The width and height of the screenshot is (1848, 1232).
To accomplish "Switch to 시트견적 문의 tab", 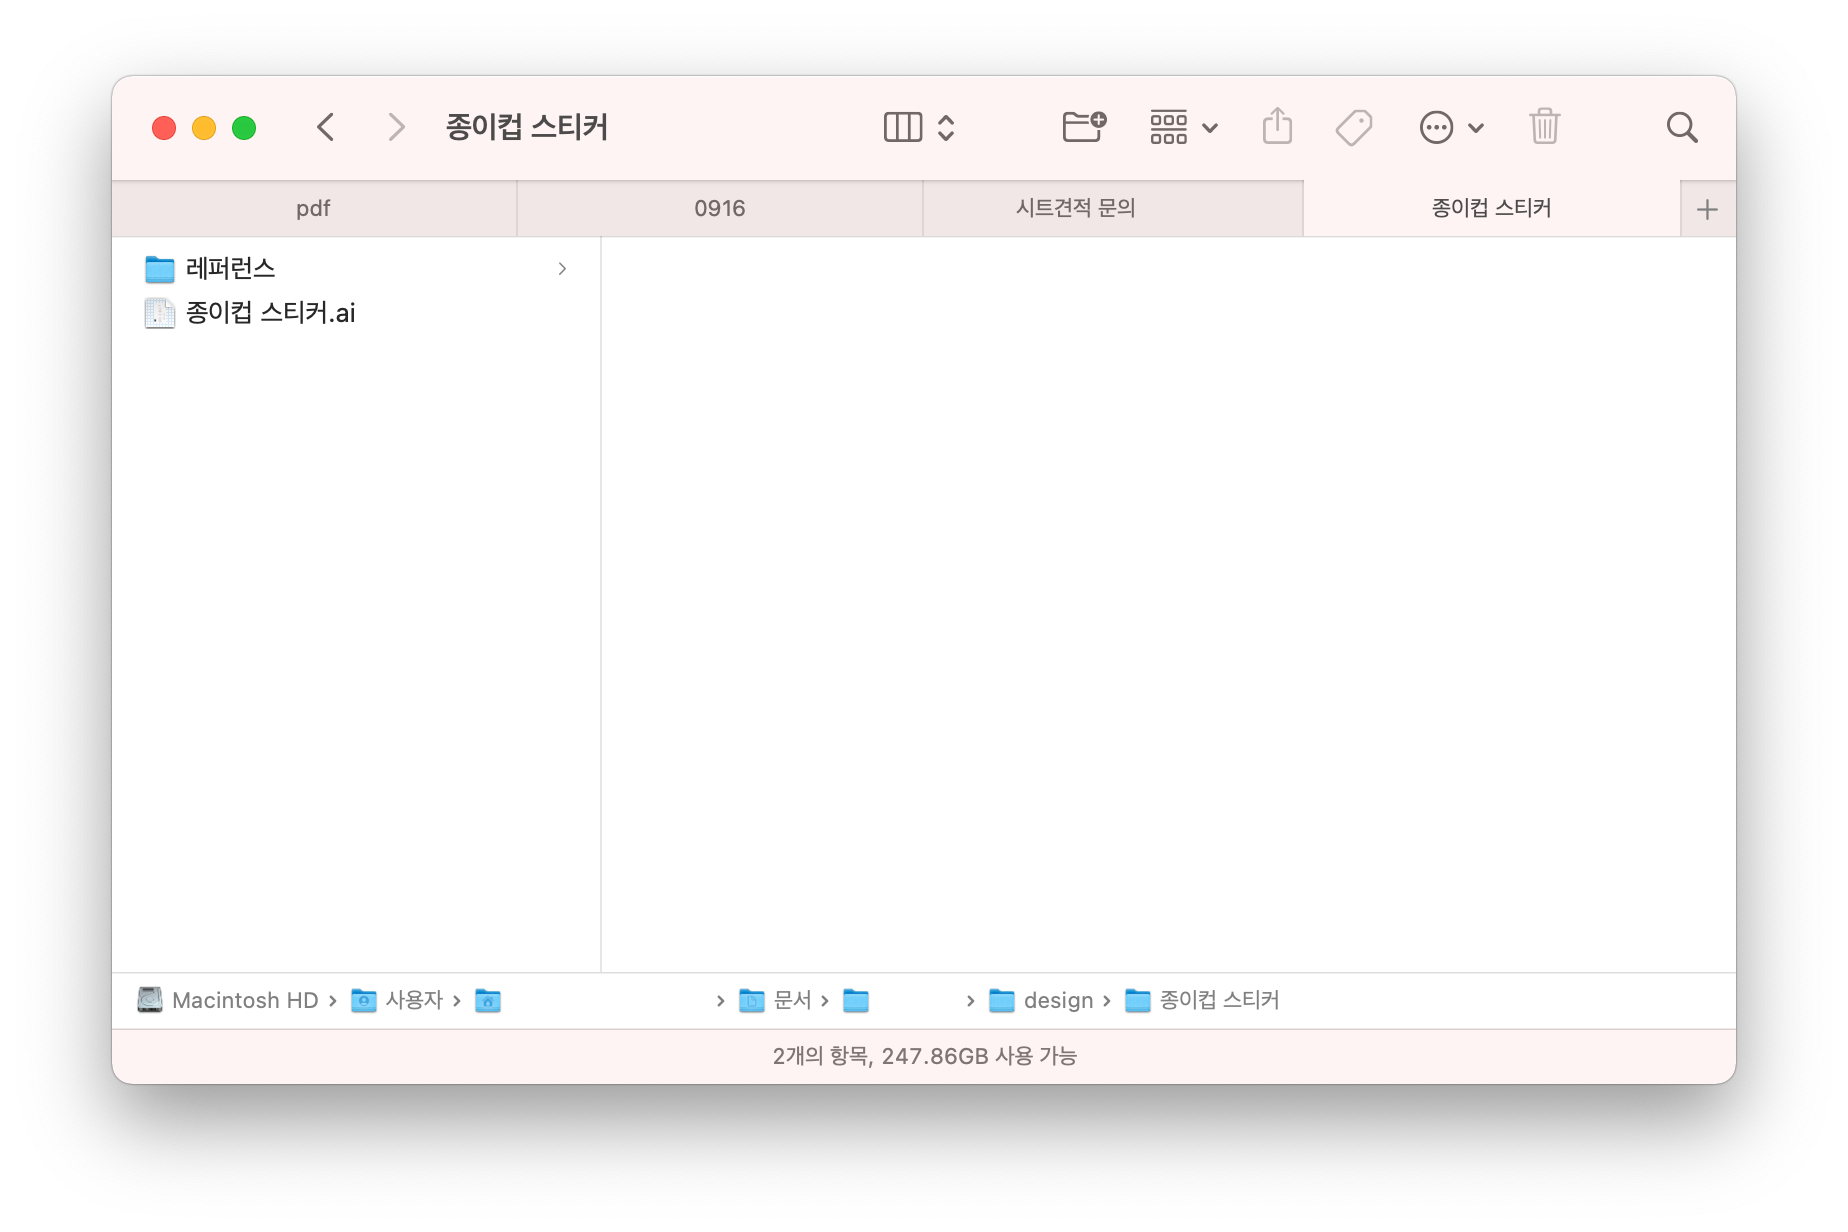I will coord(1113,208).
